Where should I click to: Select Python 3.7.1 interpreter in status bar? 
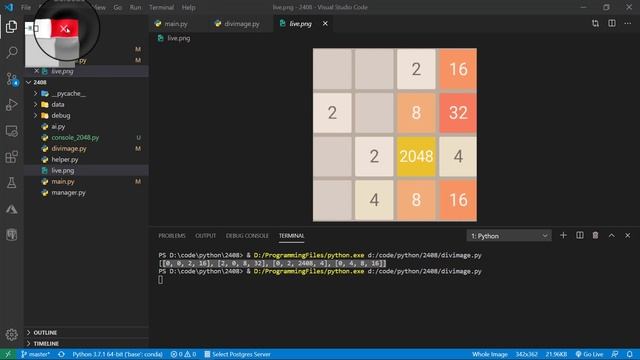[x=118, y=354]
